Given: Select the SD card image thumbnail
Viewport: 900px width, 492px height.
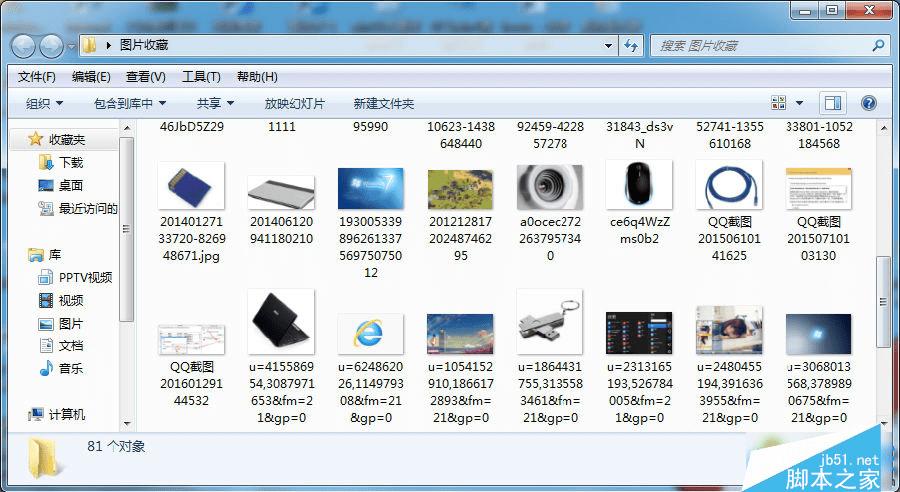Looking at the screenshot, I should (x=191, y=185).
